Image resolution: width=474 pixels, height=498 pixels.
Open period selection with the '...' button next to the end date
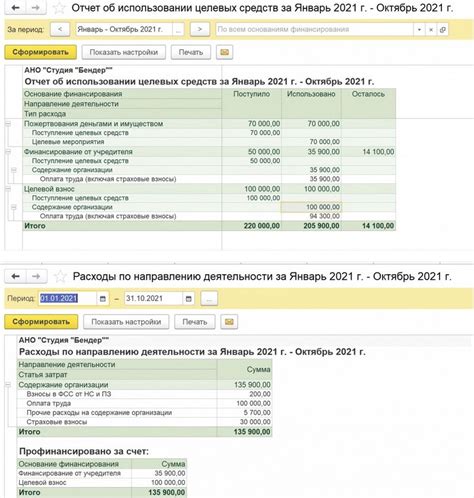209,299
